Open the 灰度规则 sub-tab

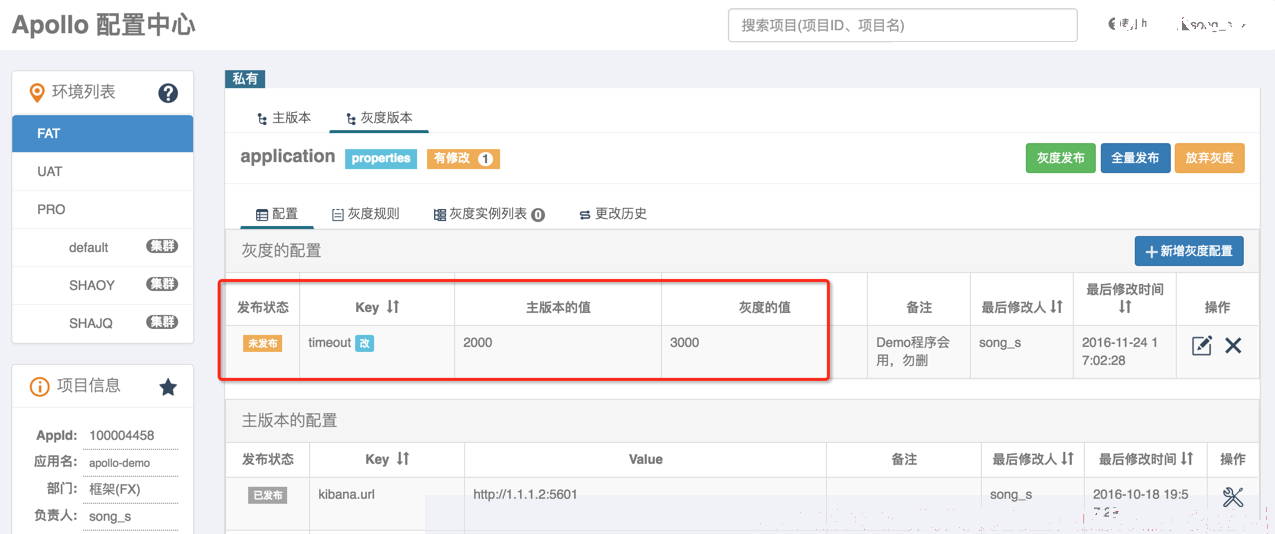[x=365, y=214]
